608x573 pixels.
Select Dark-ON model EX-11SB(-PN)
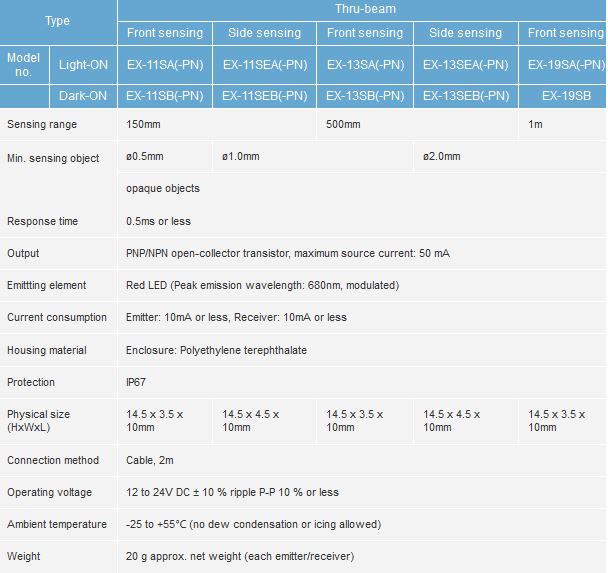coord(165,97)
